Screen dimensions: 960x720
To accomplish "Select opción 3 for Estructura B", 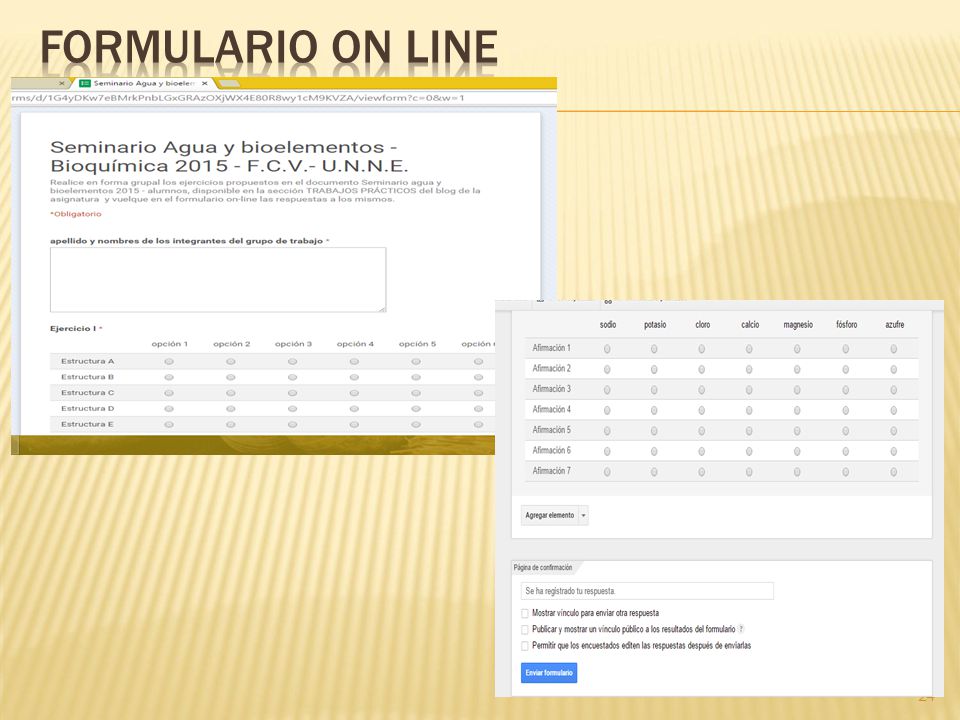I will pos(293,377).
